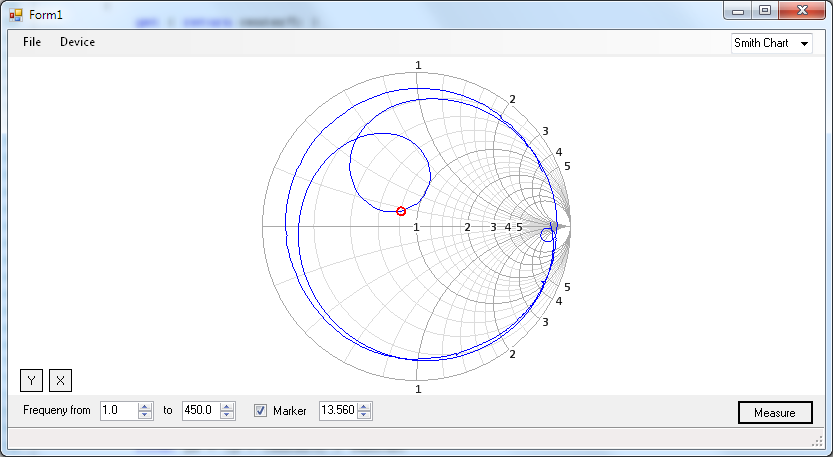
Task: Click the 'Frequeny from' label
Action: (57, 410)
